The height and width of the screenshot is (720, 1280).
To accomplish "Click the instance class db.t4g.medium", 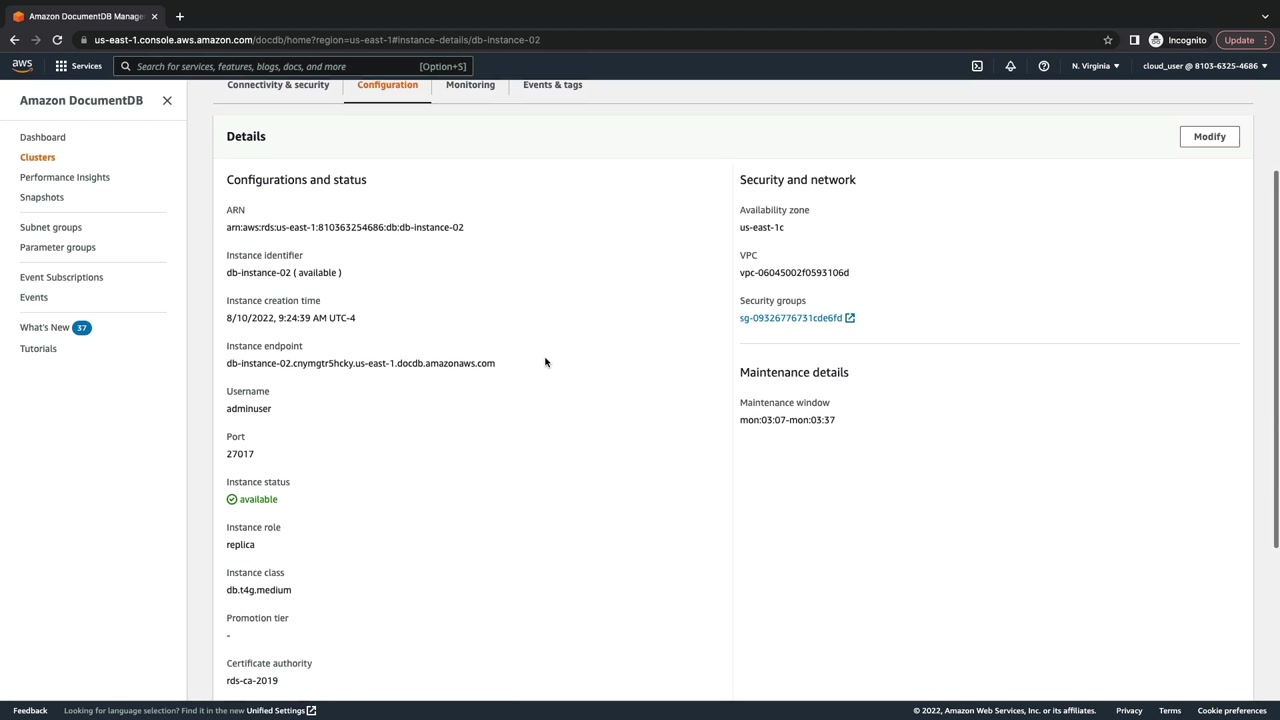I will 259,590.
